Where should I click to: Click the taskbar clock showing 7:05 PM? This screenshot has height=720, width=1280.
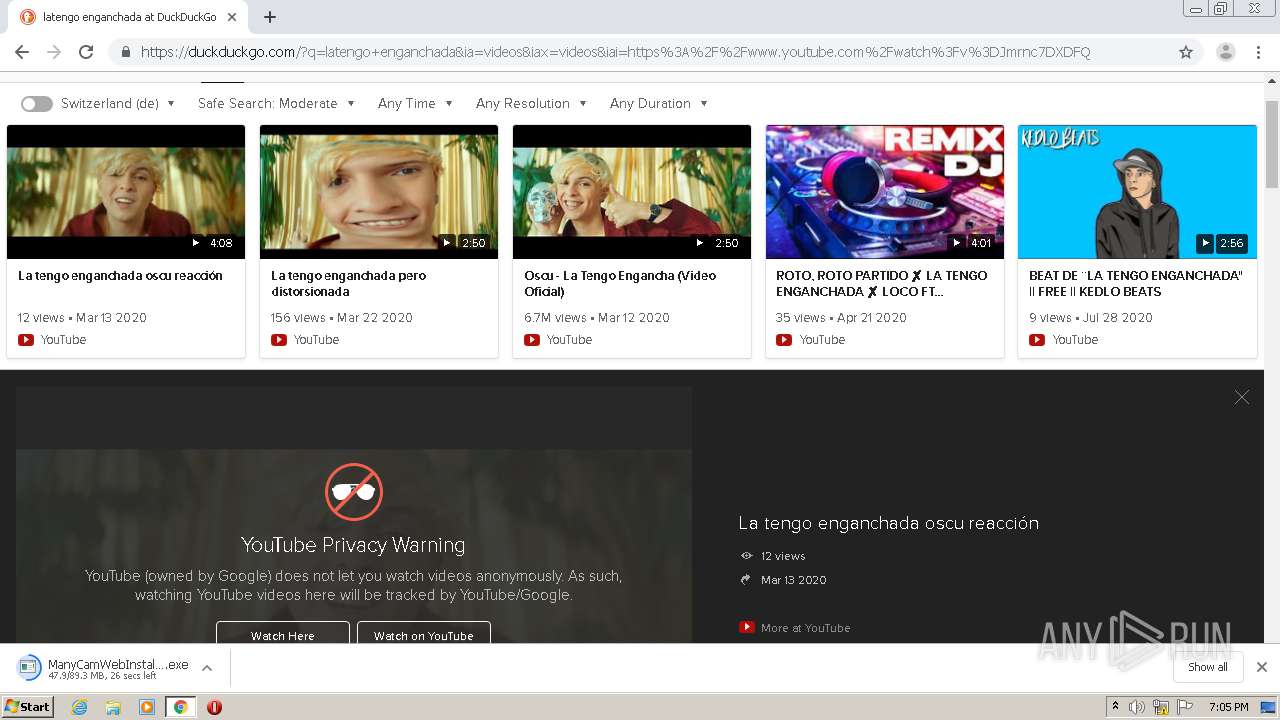pos(1228,707)
